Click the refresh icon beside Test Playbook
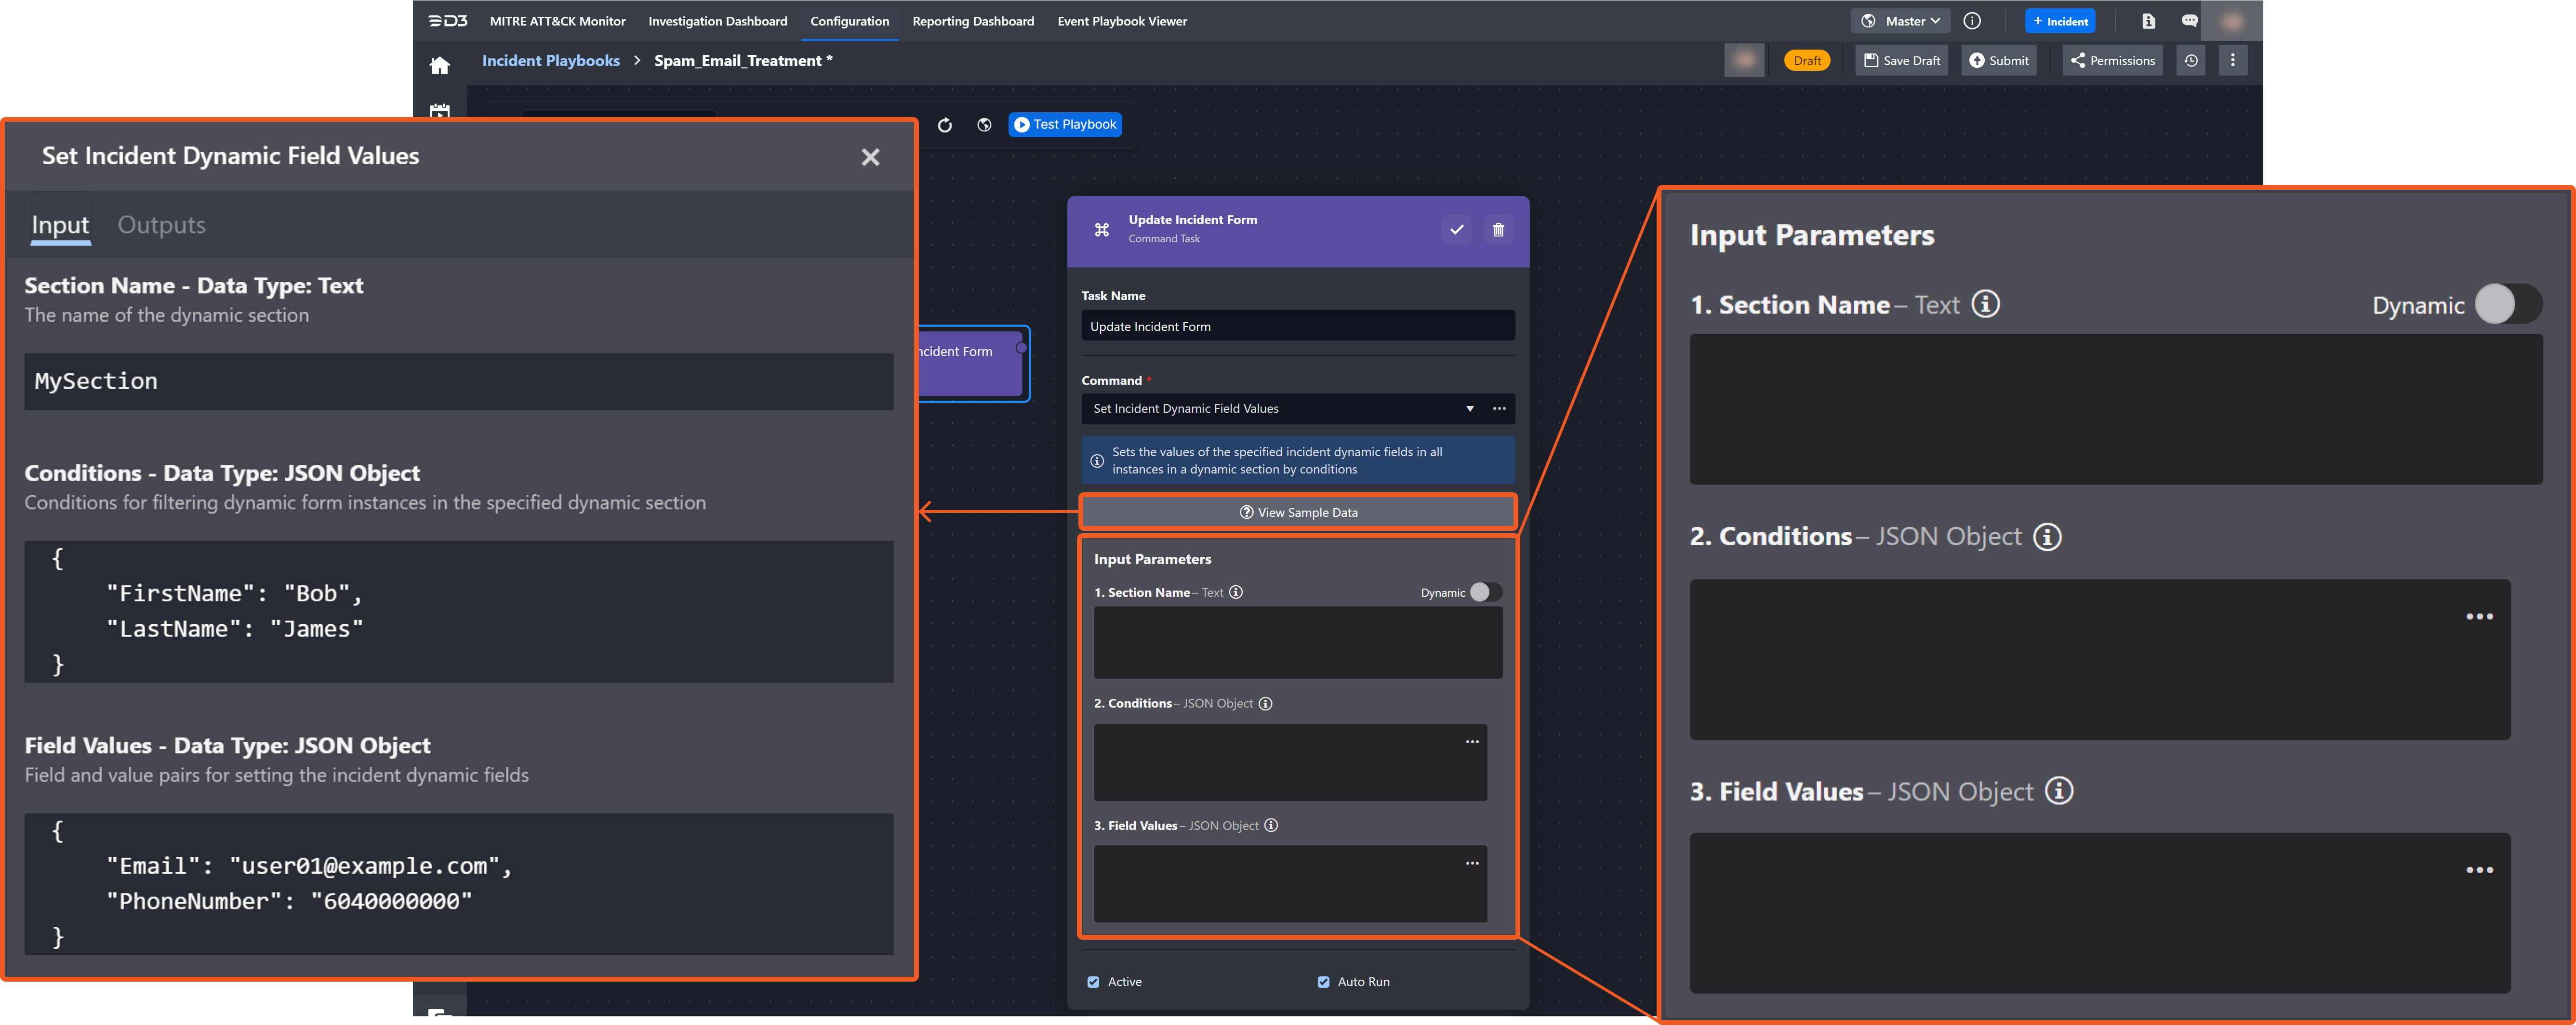This screenshot has width=2576, height=1025. [x=945, y=125]
